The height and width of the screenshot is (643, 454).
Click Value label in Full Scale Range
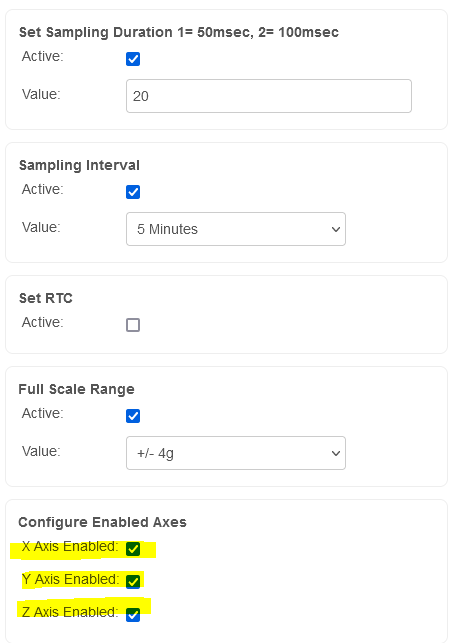click(x=41, y=451)
